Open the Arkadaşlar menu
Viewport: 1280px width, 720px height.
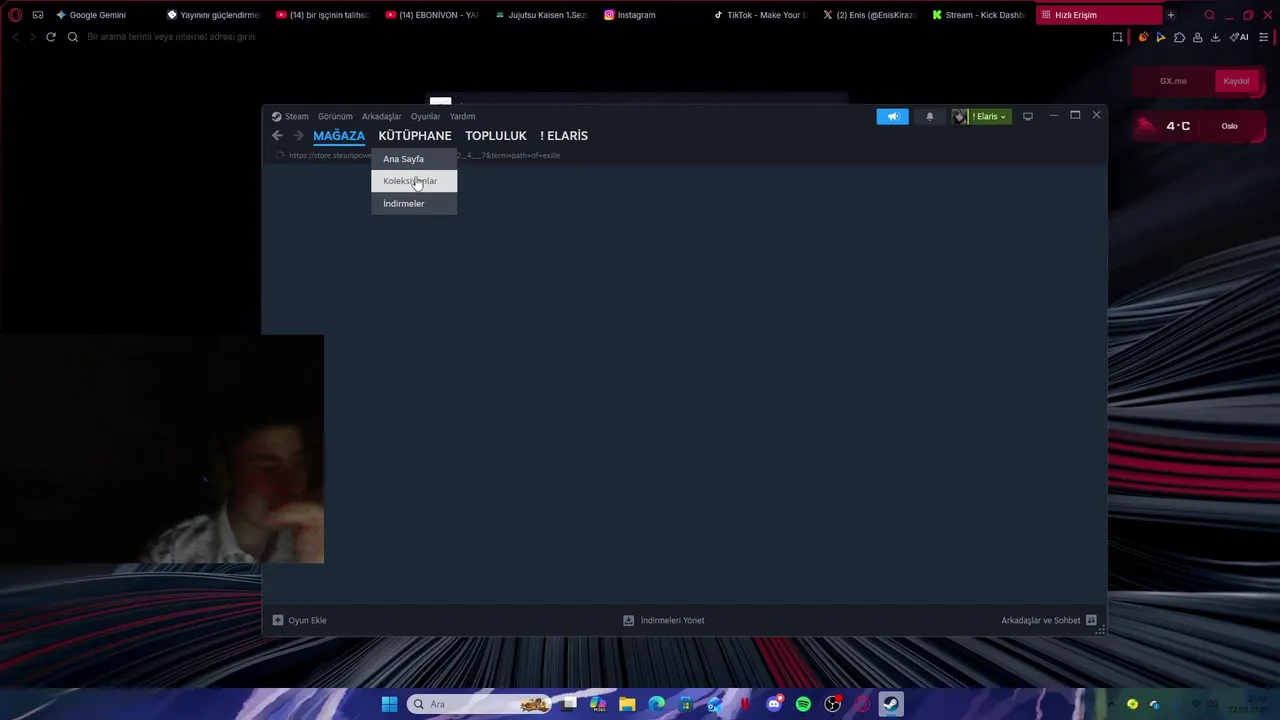[381, 116]
